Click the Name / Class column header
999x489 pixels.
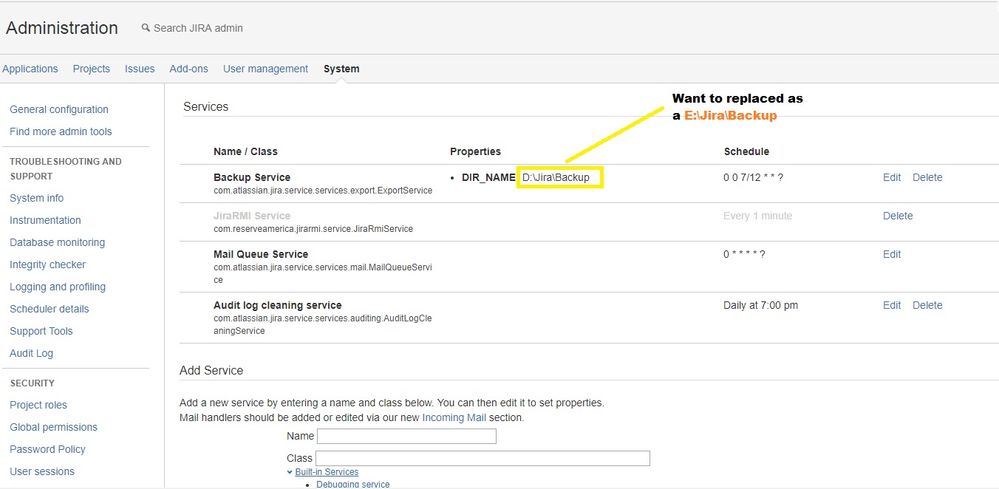point(245,152)
